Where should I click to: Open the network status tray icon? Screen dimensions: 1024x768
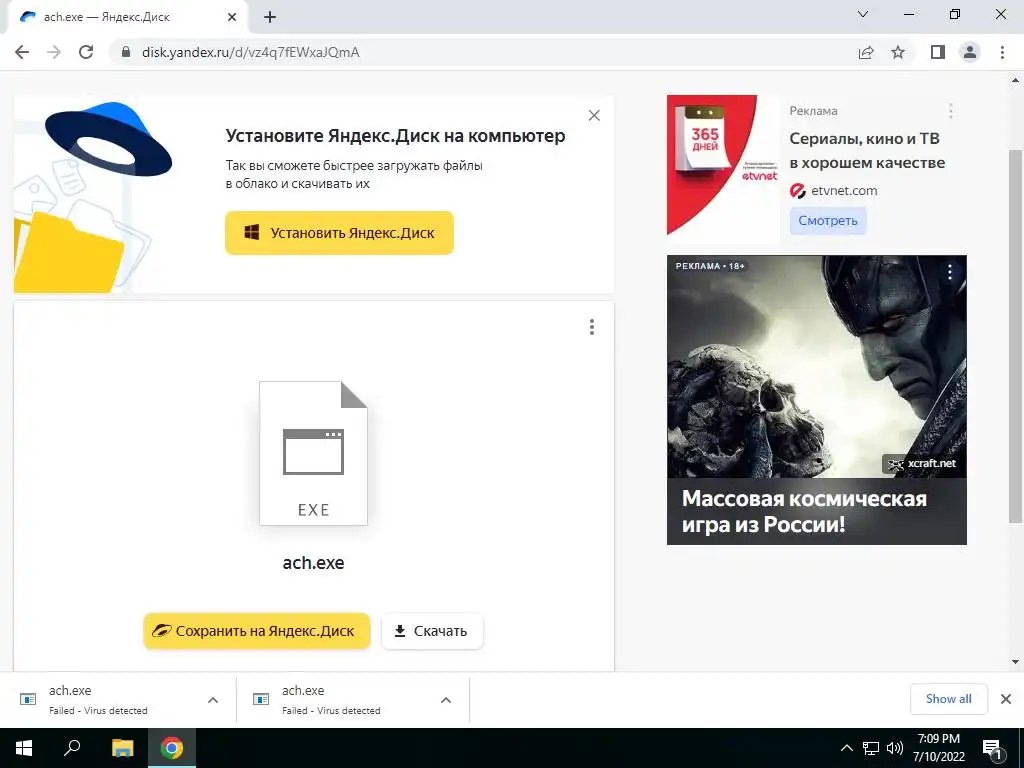click(x=871, y=748)
